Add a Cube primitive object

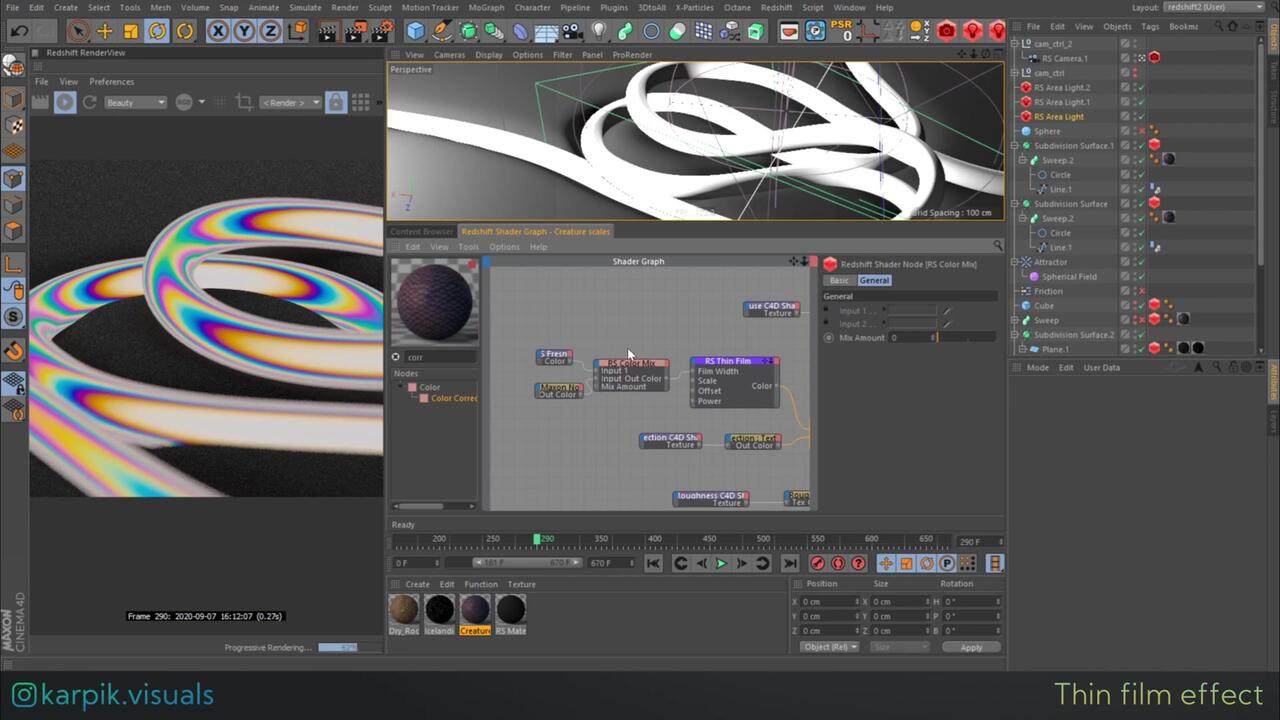(x=416, y=31)
